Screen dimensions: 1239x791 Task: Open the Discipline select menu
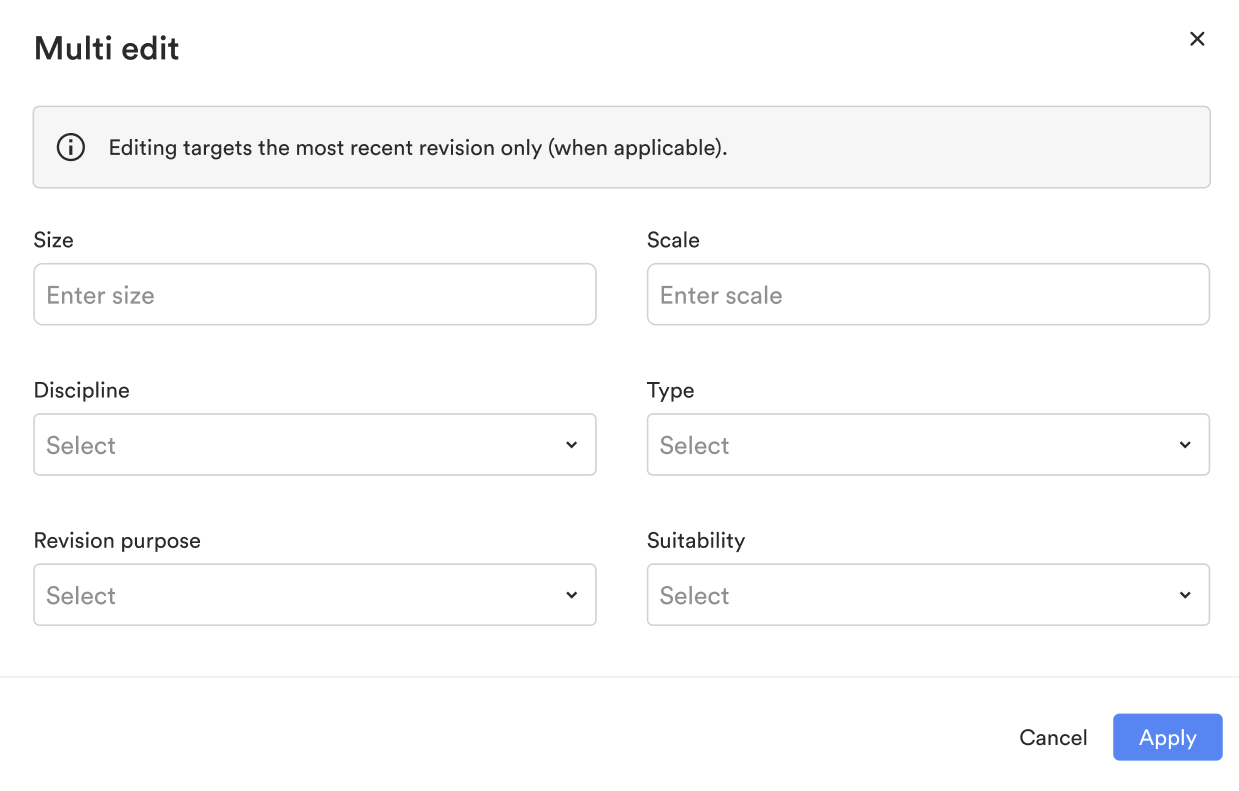pyautogui.click(x=315, y=444)
